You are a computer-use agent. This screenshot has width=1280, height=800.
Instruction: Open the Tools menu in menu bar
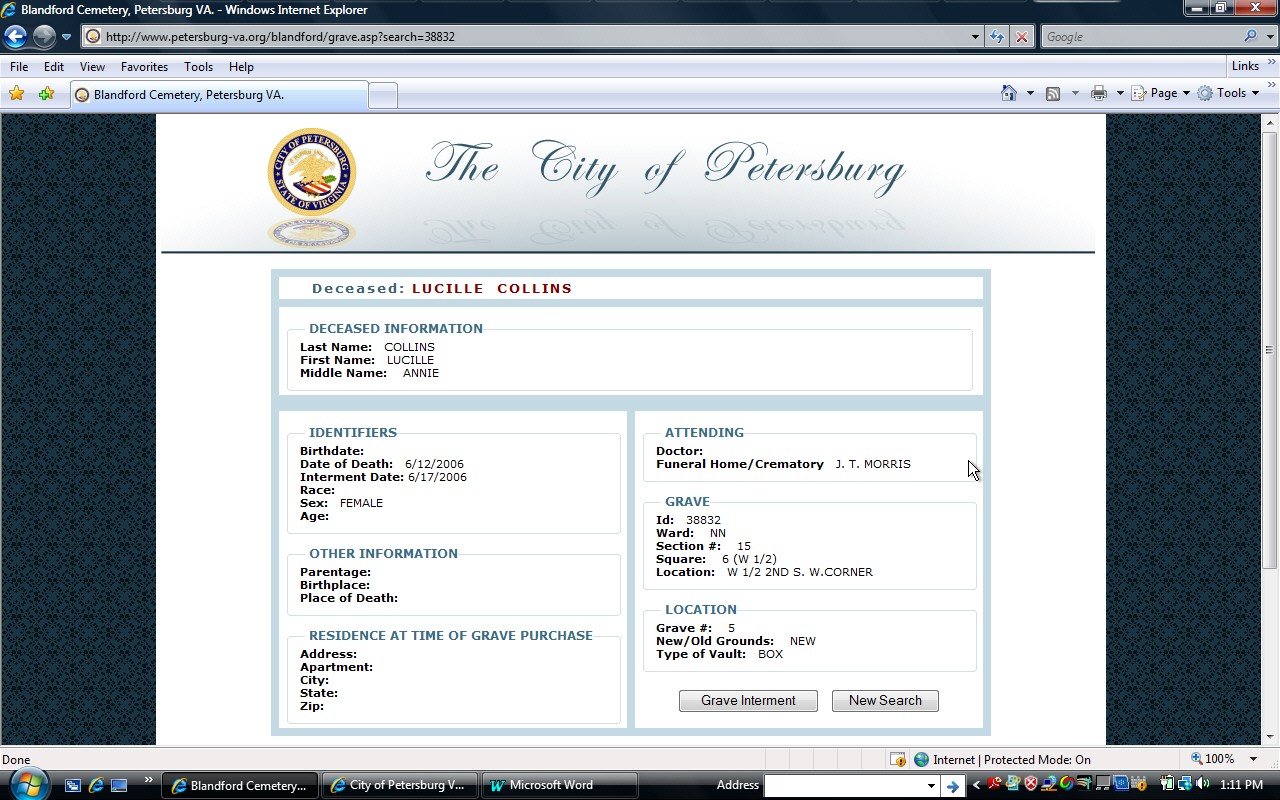click(198, 67)
